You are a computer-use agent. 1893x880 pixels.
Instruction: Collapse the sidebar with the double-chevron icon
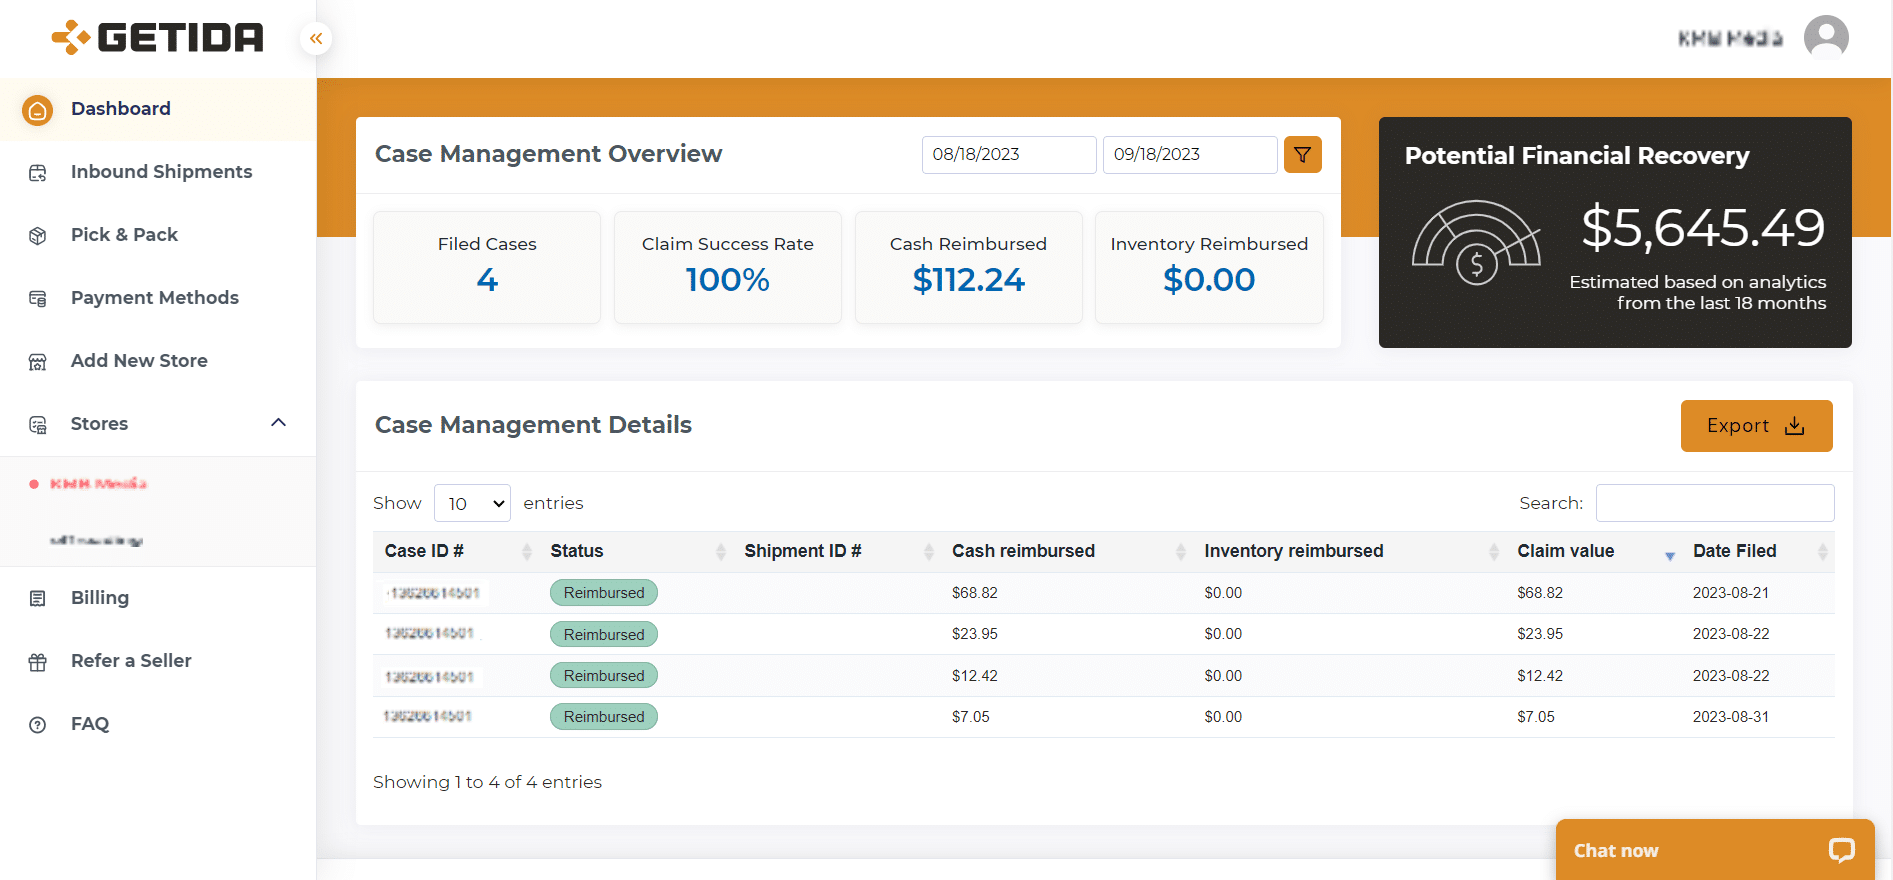(316, 39)
